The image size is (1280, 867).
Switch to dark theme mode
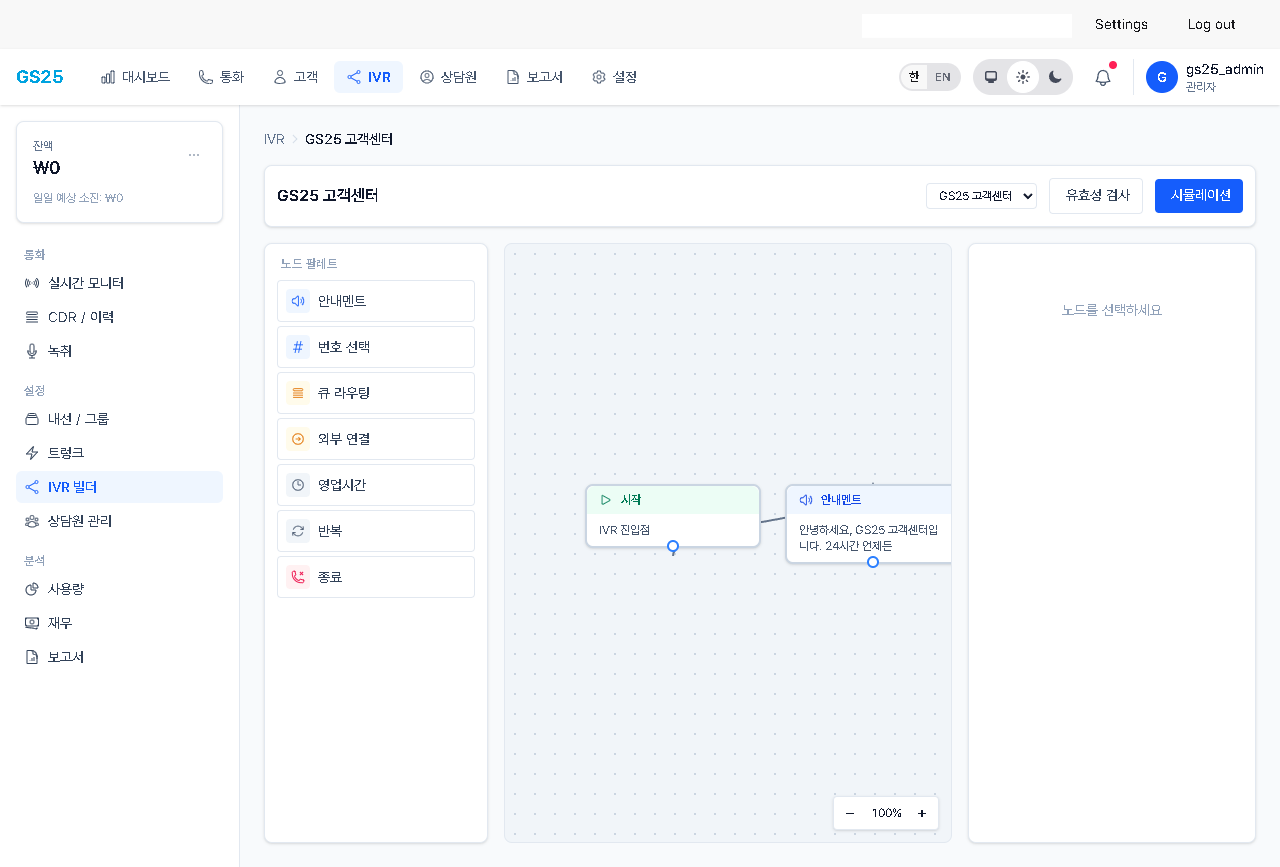click(x=1055, y=77)
